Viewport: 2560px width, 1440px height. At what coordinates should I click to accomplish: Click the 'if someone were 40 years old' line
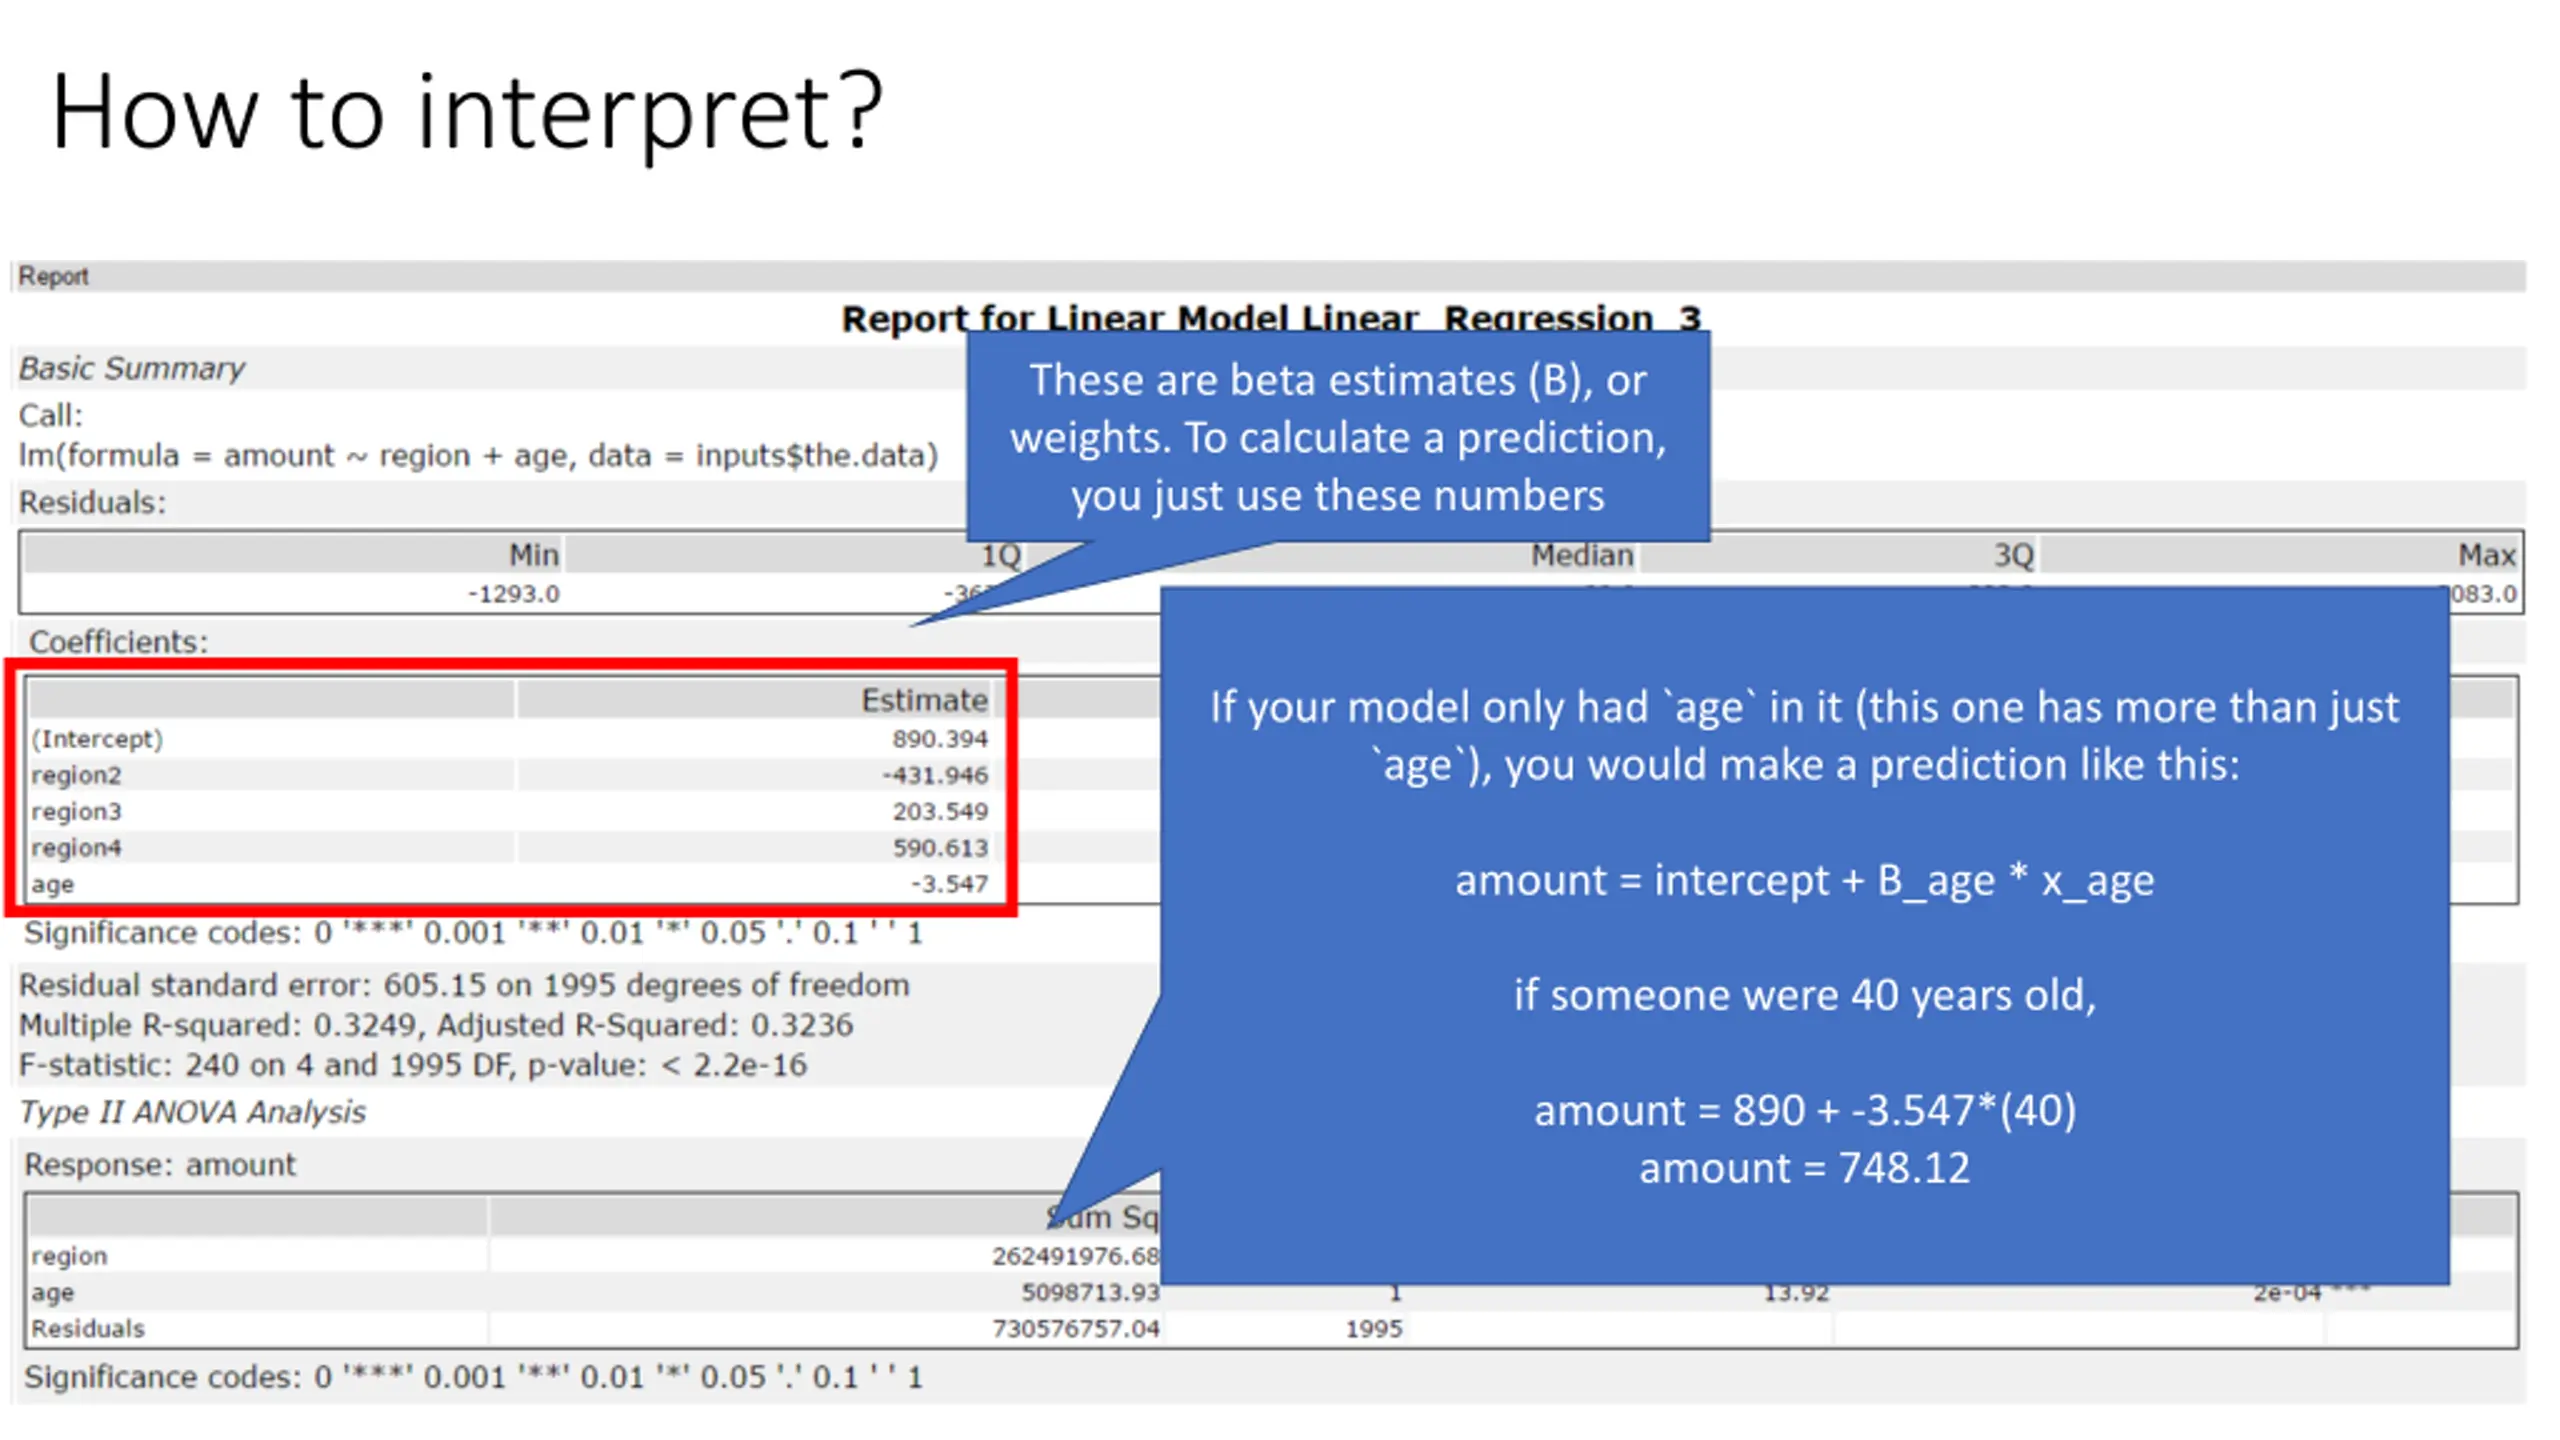click(x=1804, y=996)
